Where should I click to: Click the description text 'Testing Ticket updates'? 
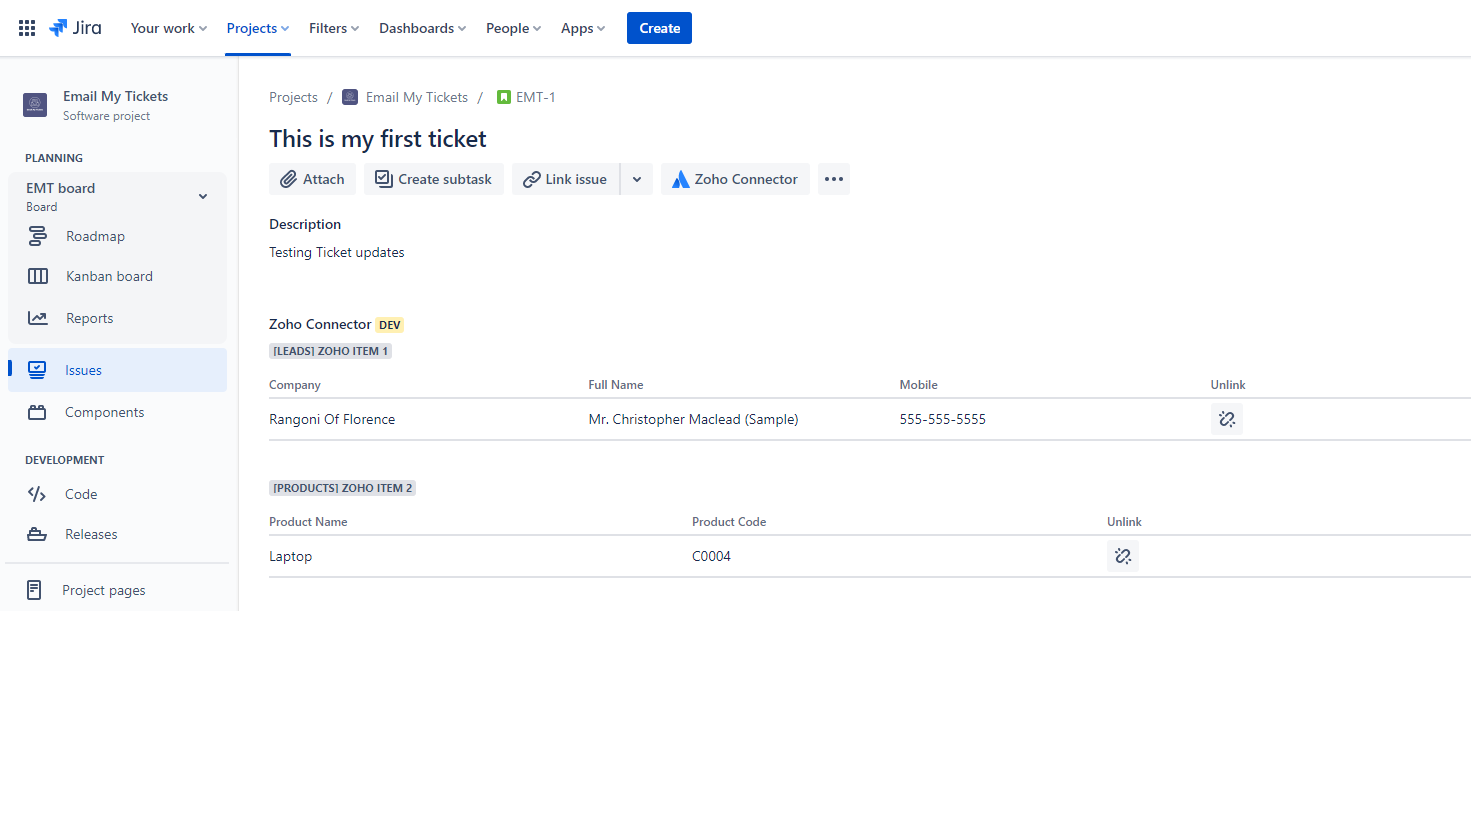(x=337, y=252)
